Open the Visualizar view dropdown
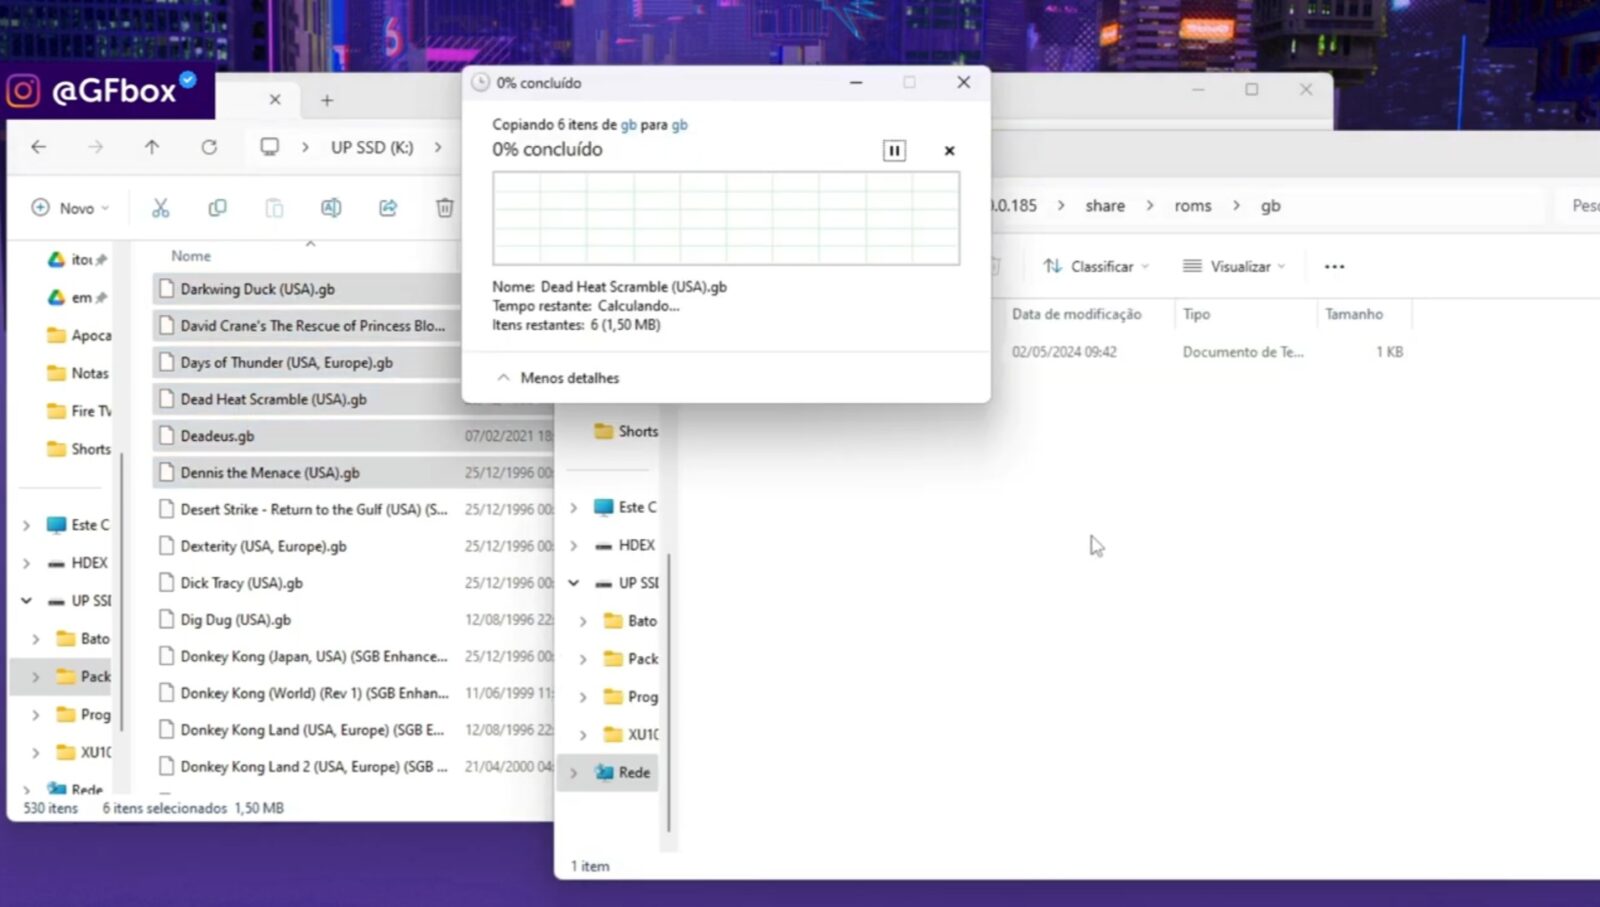The height and width of the screenshot is (907, 1600). tap(1234, 267)
